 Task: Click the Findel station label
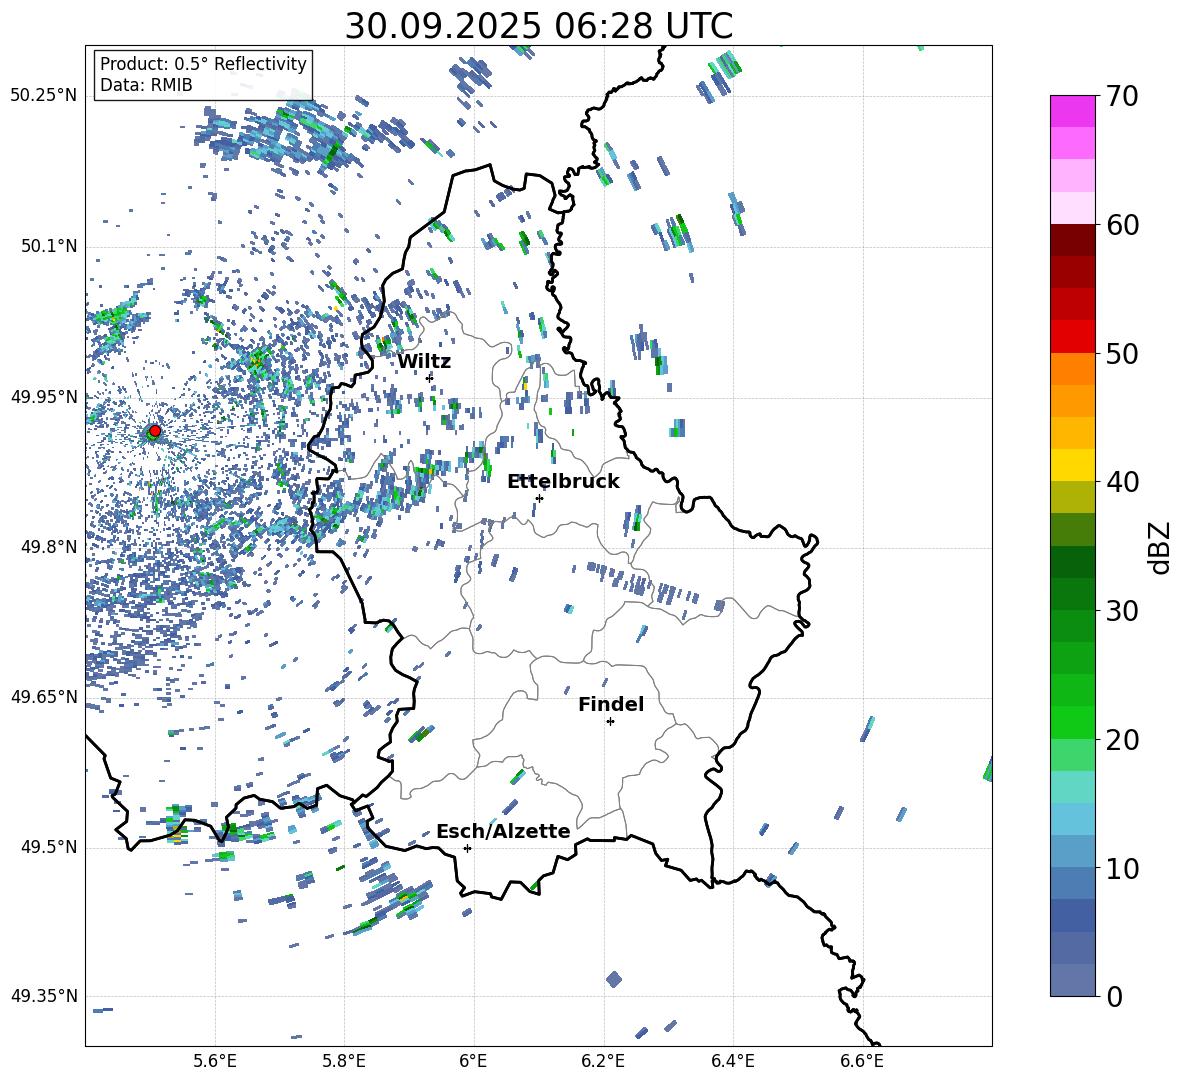pyautogui.click(x=611, y=704)
